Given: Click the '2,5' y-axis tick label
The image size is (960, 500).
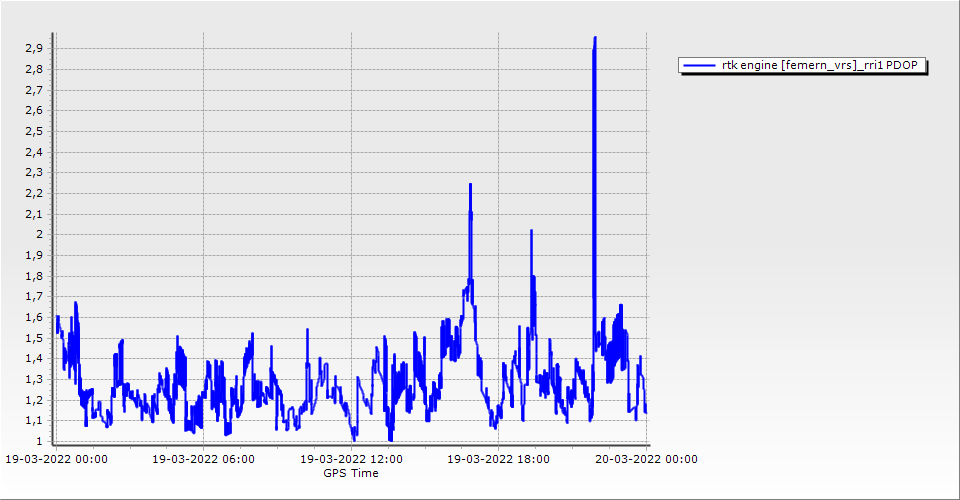Looking at the screenshot, I should click(x=33, y=131).
